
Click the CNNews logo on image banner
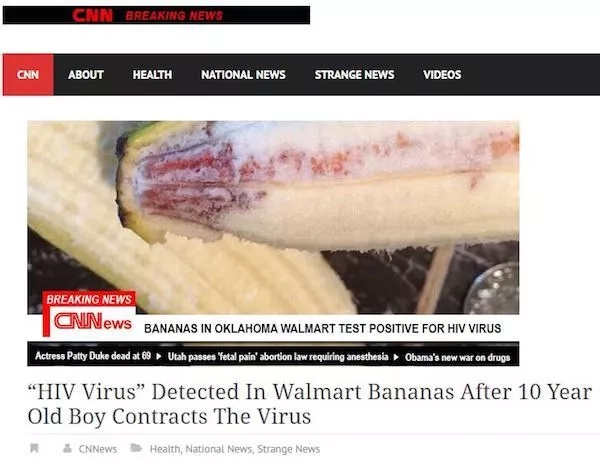(93, 321)
